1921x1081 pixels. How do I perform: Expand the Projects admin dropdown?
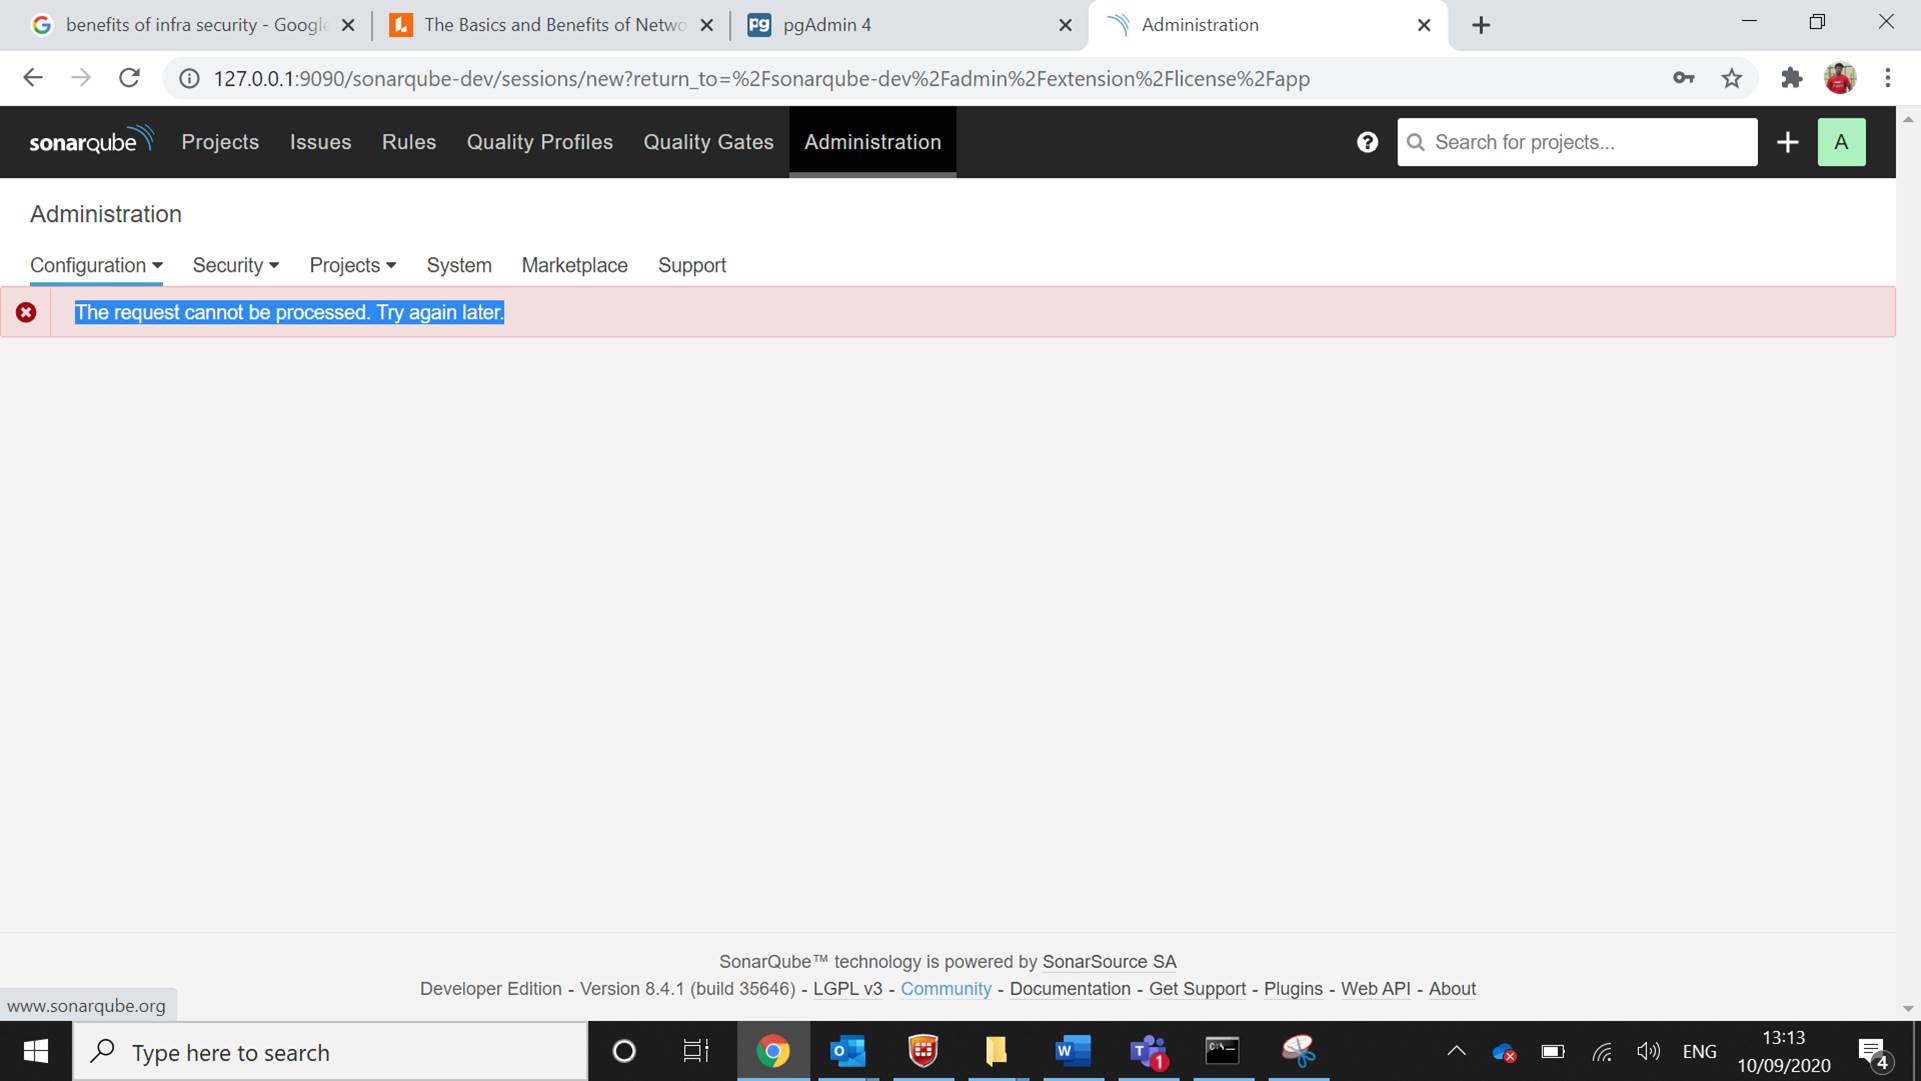coord(353,265)
